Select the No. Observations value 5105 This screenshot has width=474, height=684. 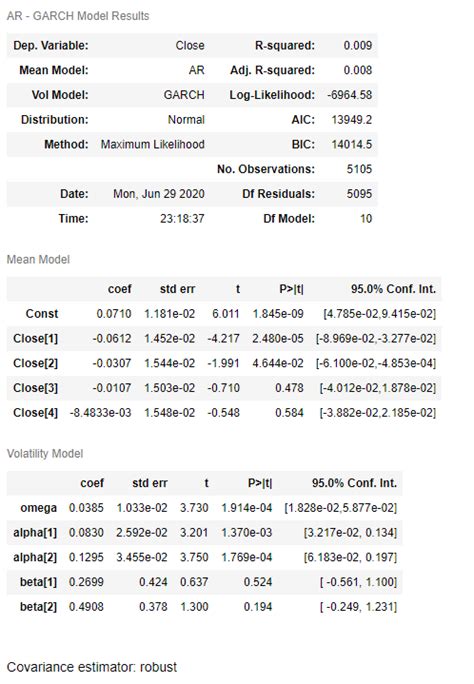[359, 169]
